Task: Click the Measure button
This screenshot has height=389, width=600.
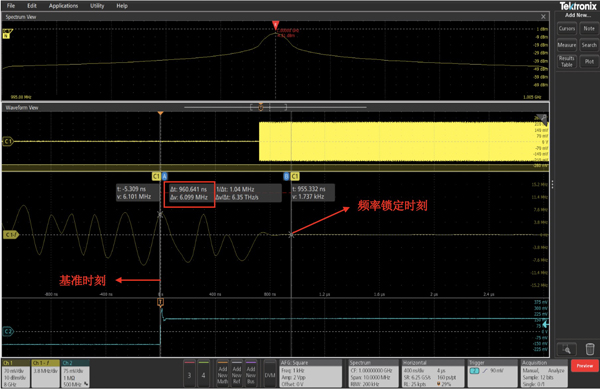Action: pos(567,45)
